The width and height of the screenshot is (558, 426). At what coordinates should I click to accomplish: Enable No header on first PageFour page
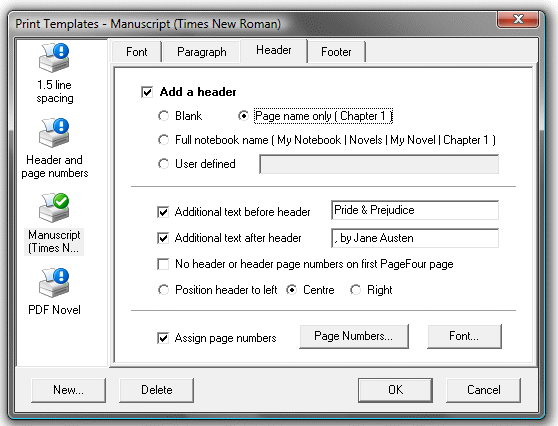point(163,264)
